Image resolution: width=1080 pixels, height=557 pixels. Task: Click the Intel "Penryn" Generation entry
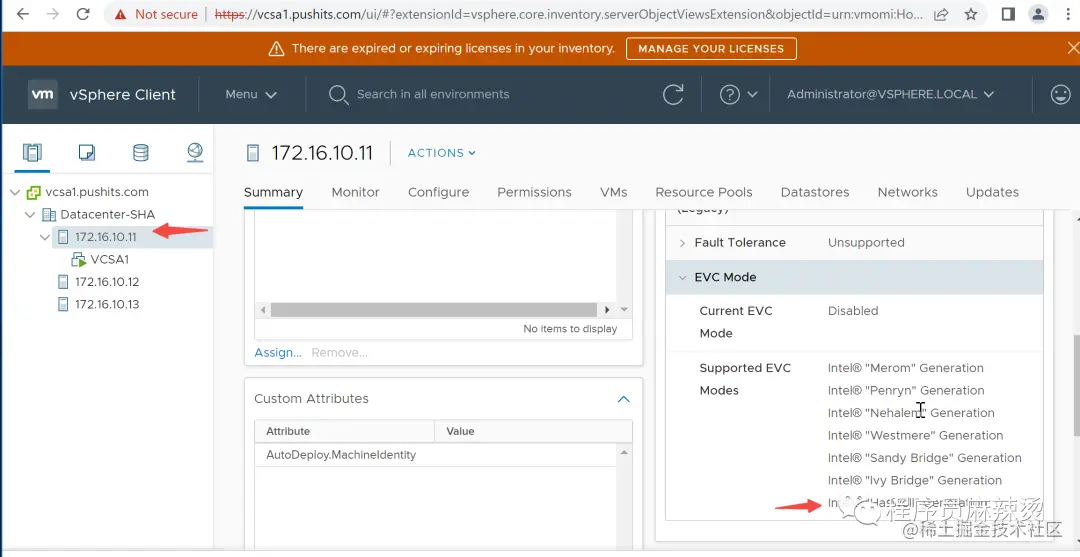[x=906, y=390]
